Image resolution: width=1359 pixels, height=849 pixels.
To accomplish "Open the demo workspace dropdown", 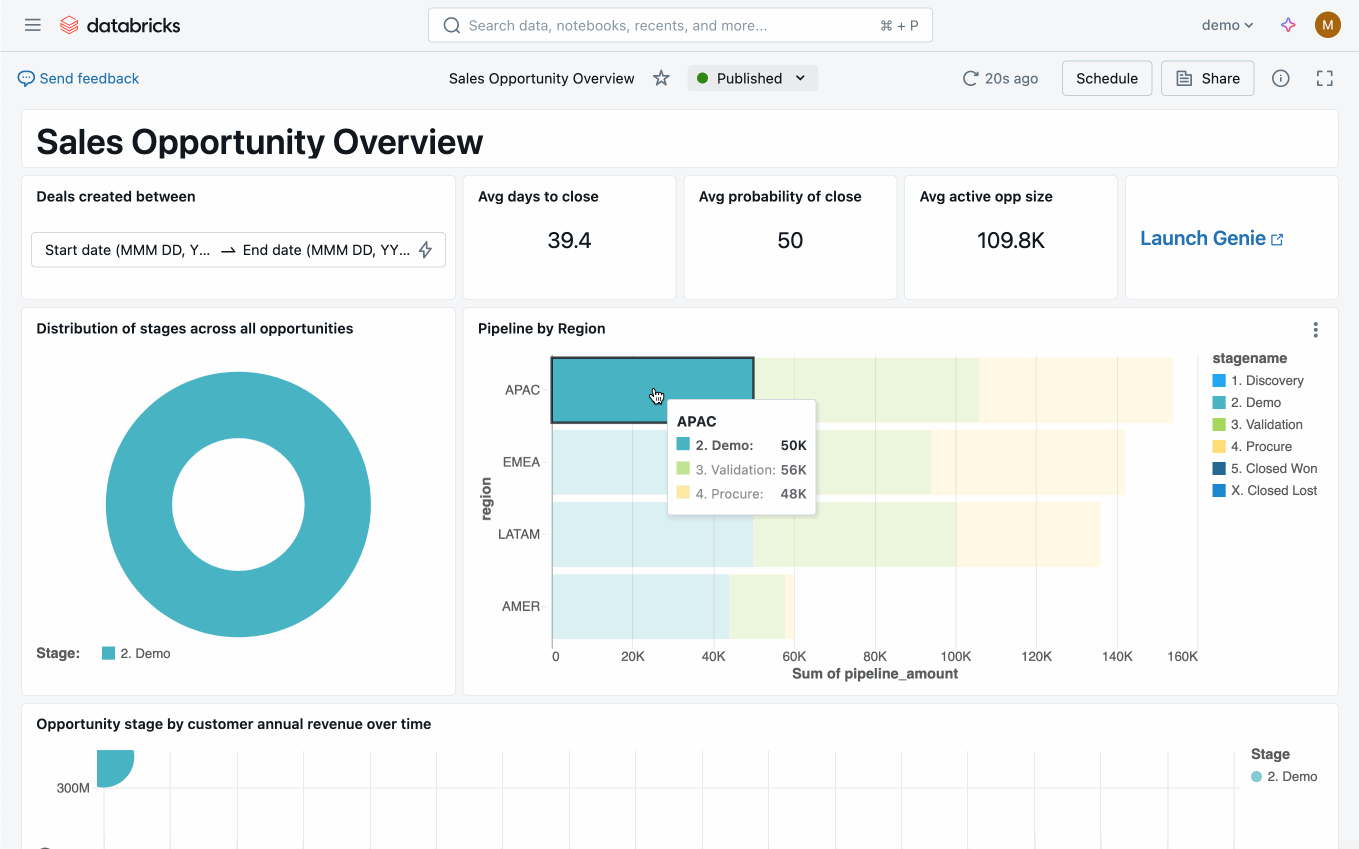I will (x=1227, y=25).
